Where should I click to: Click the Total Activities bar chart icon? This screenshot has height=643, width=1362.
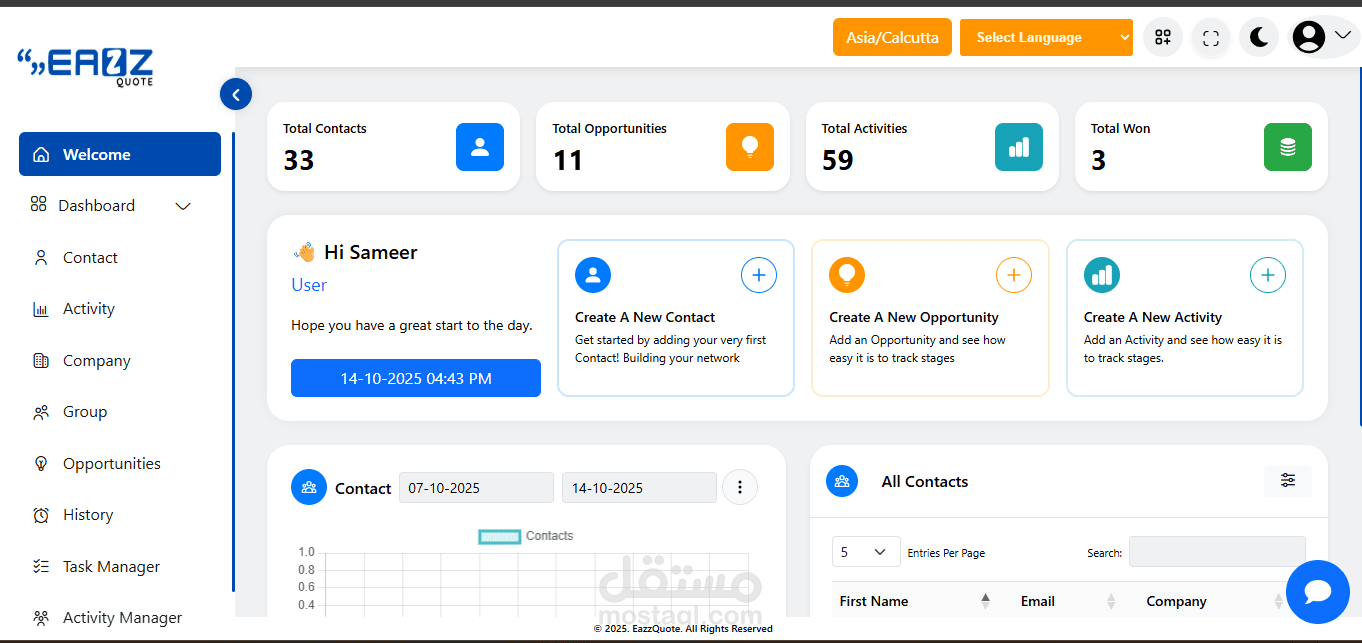(1019, 147)
